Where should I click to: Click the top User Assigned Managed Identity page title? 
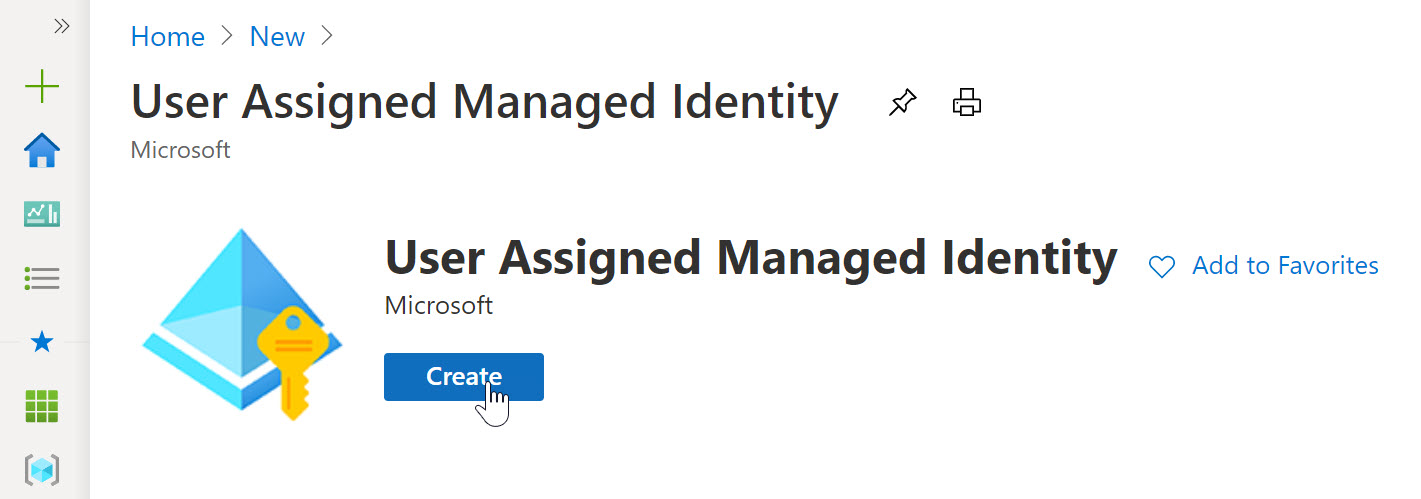tap(484, 102)
